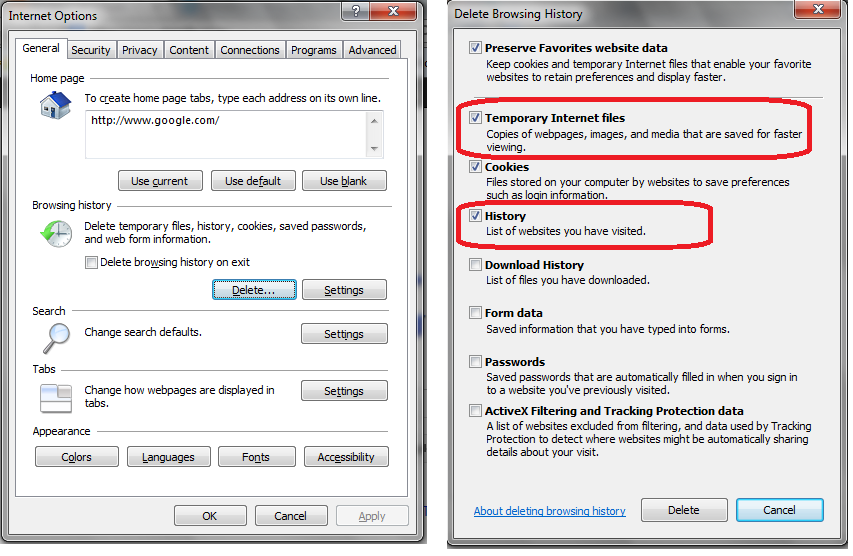The width and height of the screenshot is (853, 556).
Task: Open the Colors appearance settings
Action: 77,457
